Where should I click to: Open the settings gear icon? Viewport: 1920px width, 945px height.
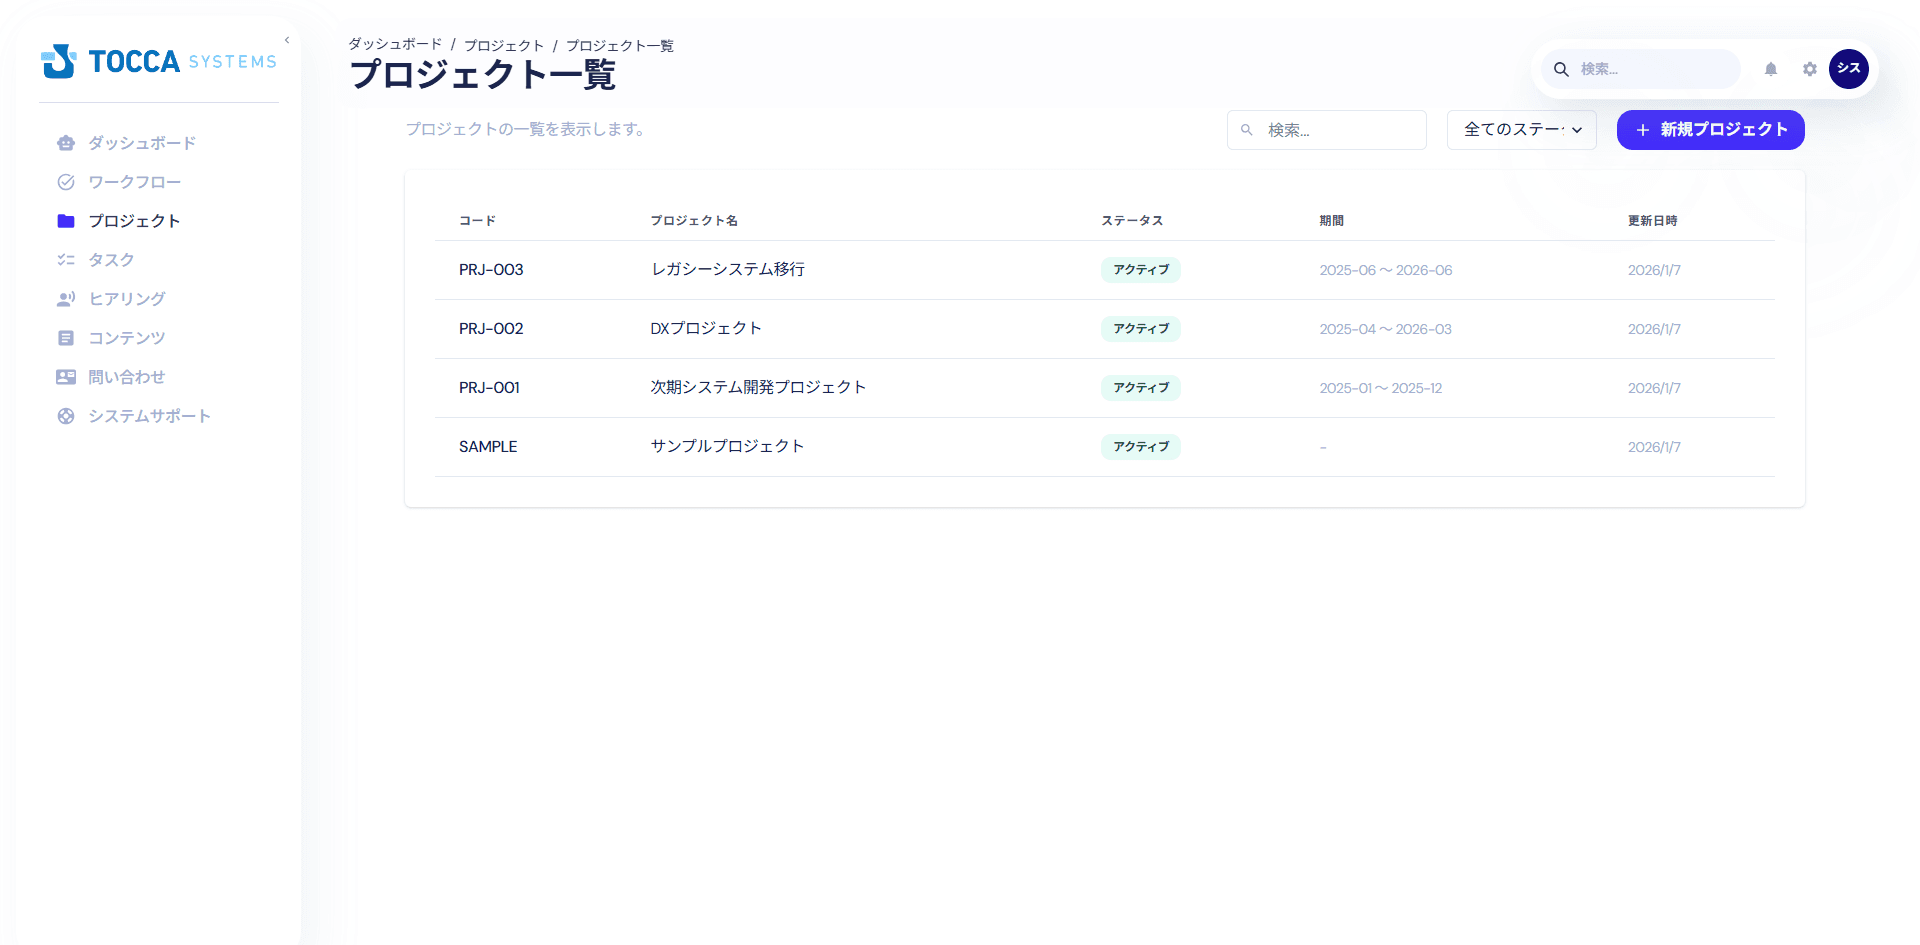[1810, 69]
